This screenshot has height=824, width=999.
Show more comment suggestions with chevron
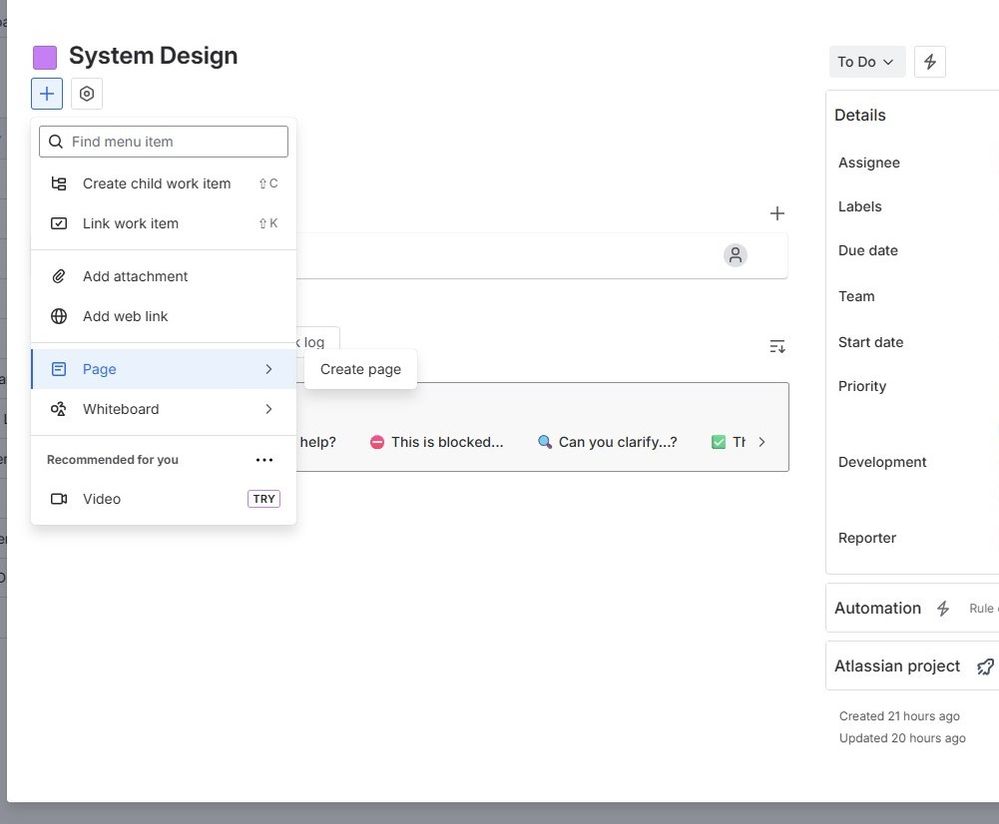pos(761,442)
